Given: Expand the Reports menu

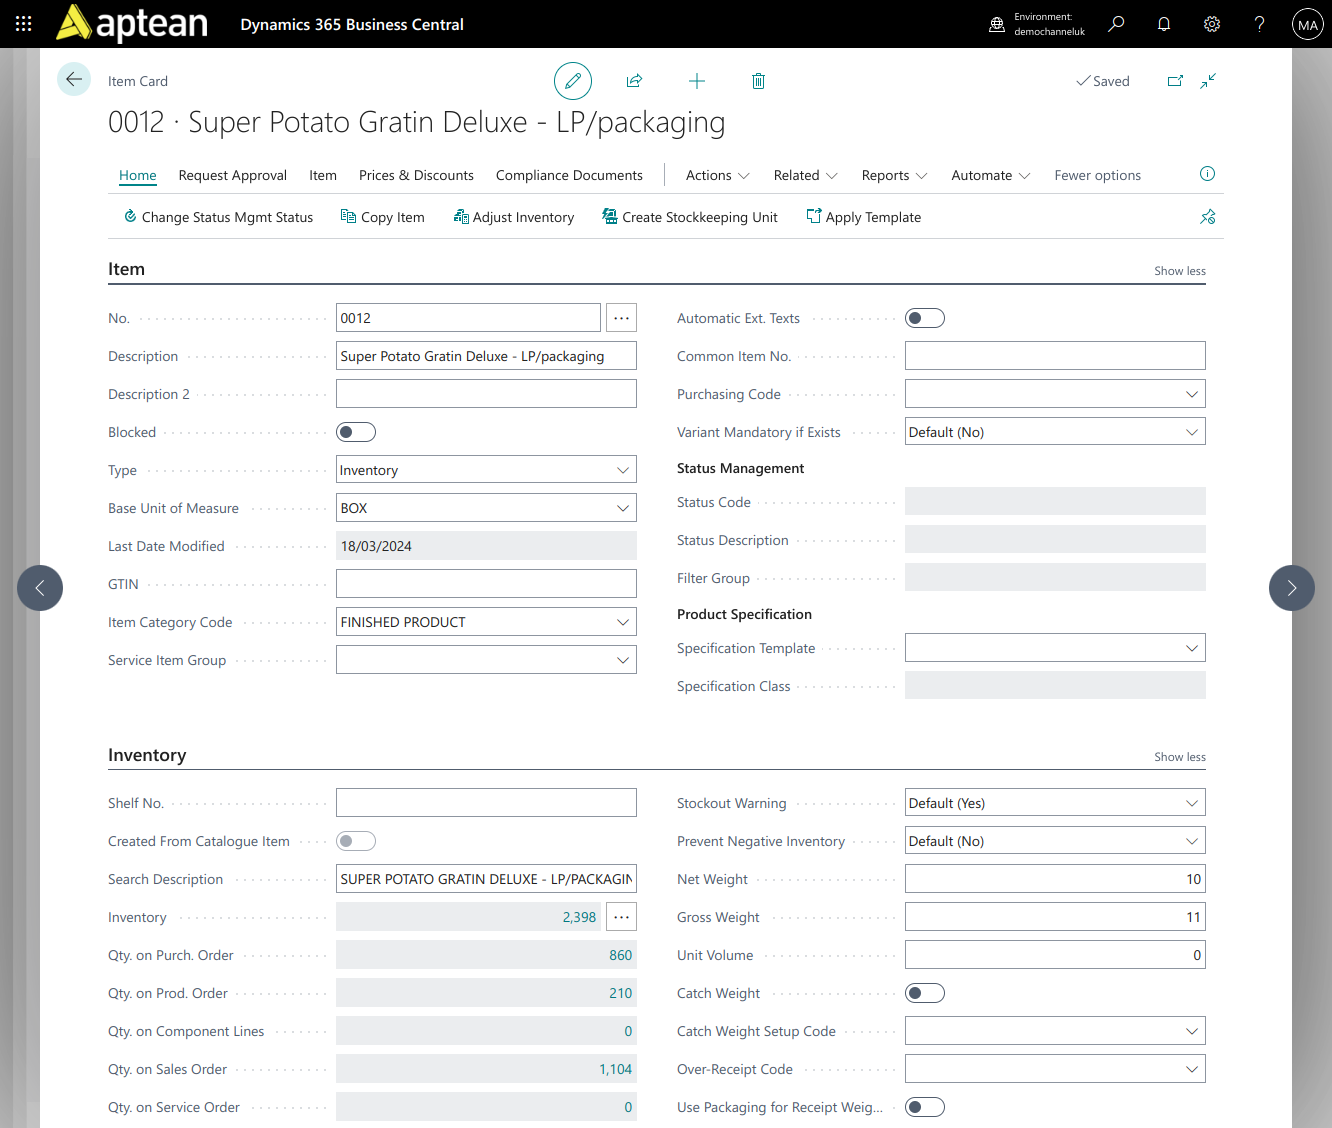Looking at the screenshot, I should [894, 175].
